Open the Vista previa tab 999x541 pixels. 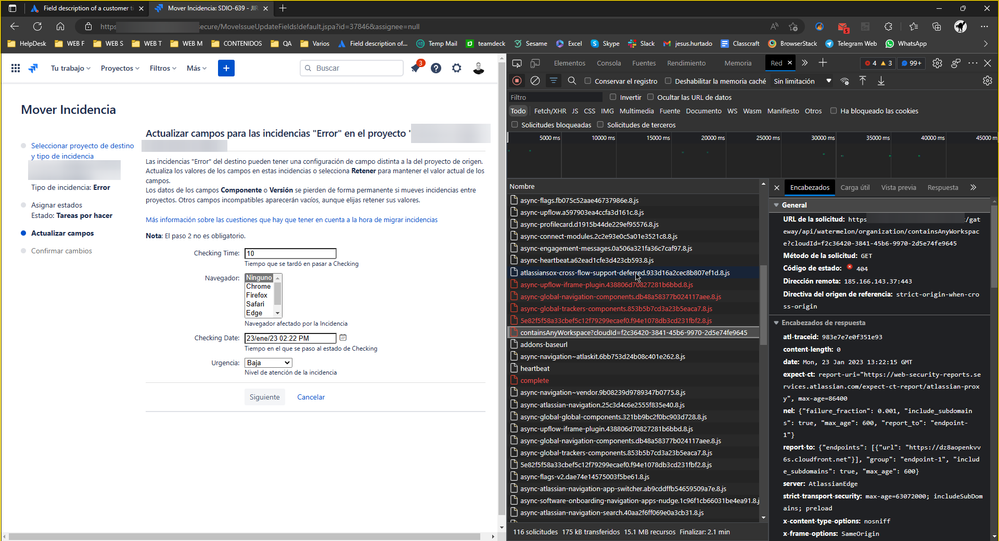tap(898, 187)
